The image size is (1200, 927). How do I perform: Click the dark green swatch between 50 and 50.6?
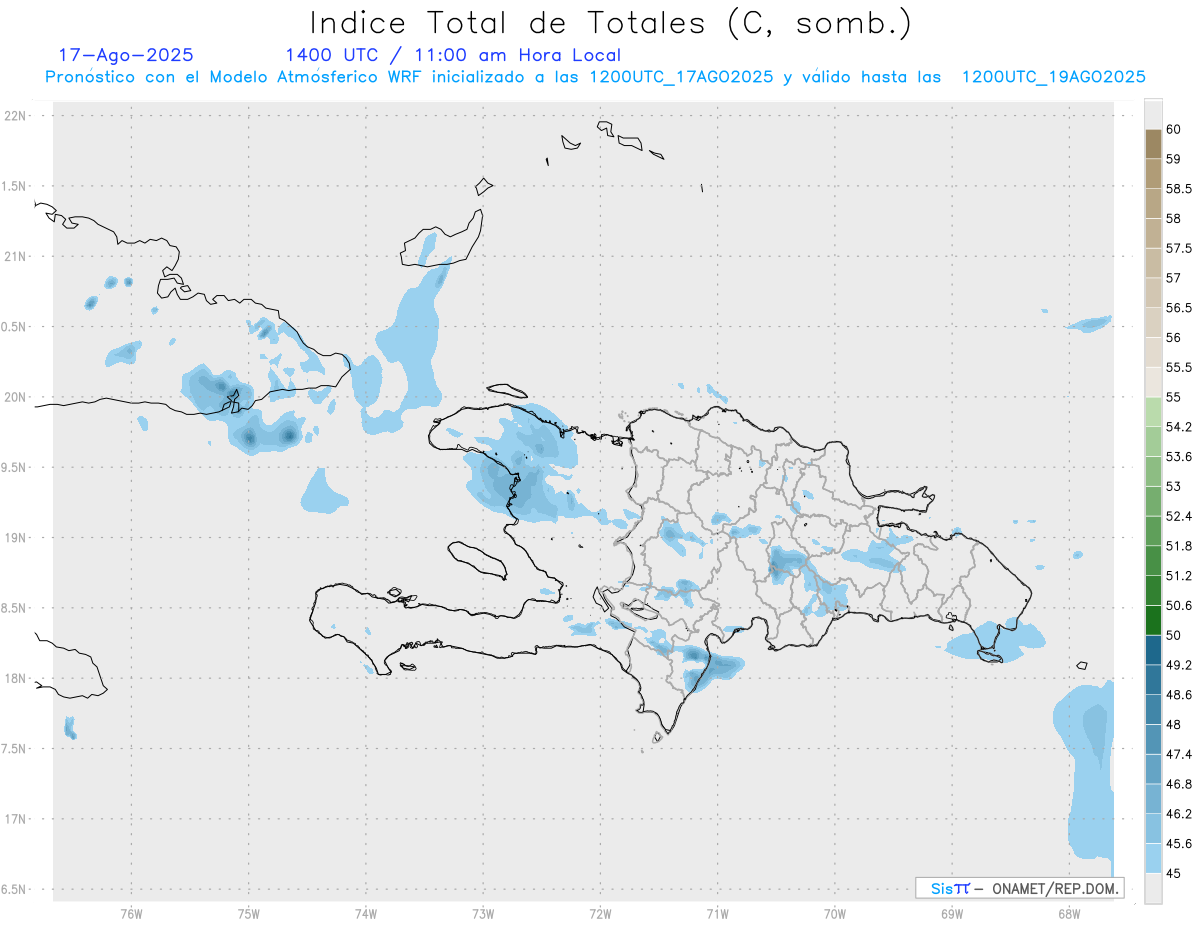coord(1153,620)
